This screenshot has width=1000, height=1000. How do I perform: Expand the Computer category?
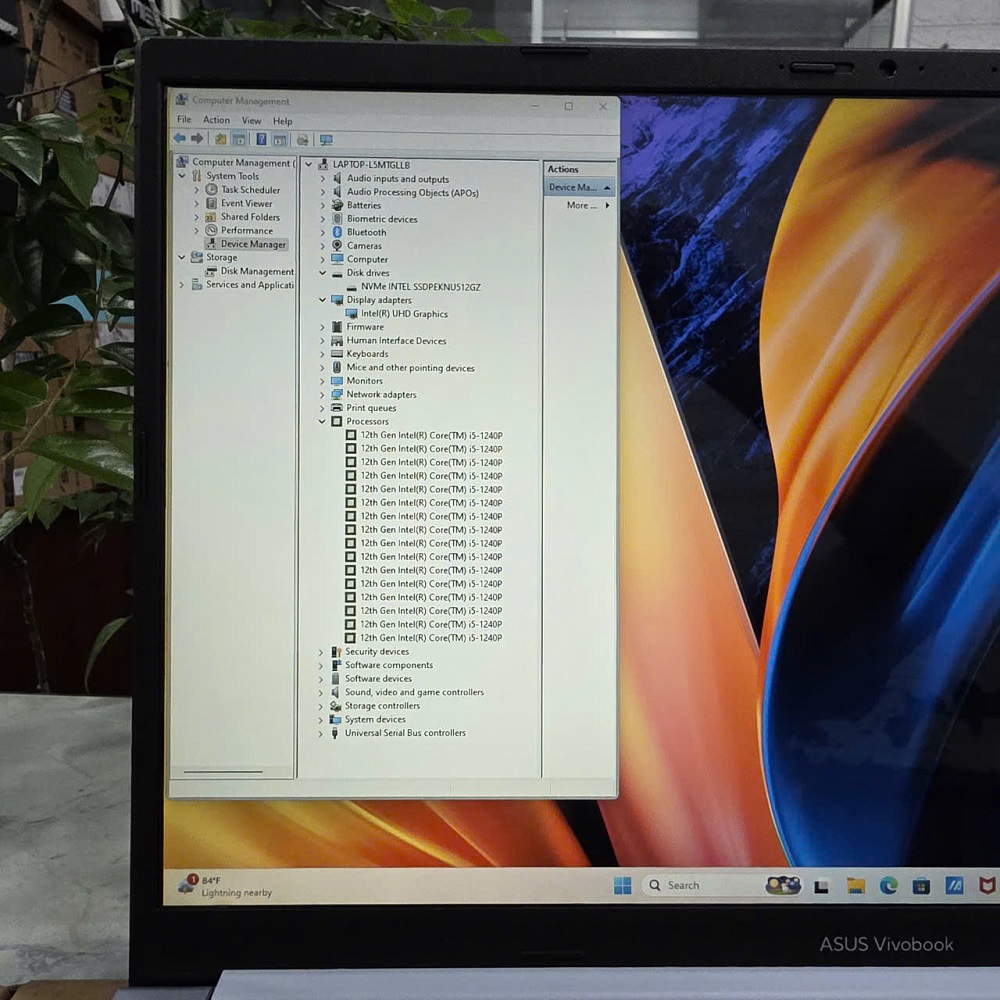pos(323,260)
